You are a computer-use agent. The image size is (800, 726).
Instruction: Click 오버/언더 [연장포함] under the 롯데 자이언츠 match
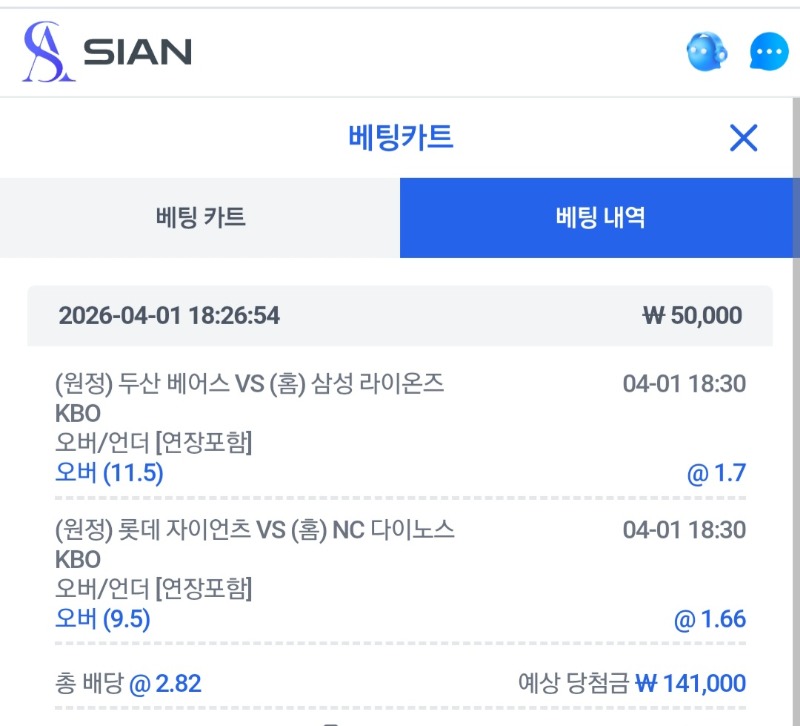click(153, 589)
